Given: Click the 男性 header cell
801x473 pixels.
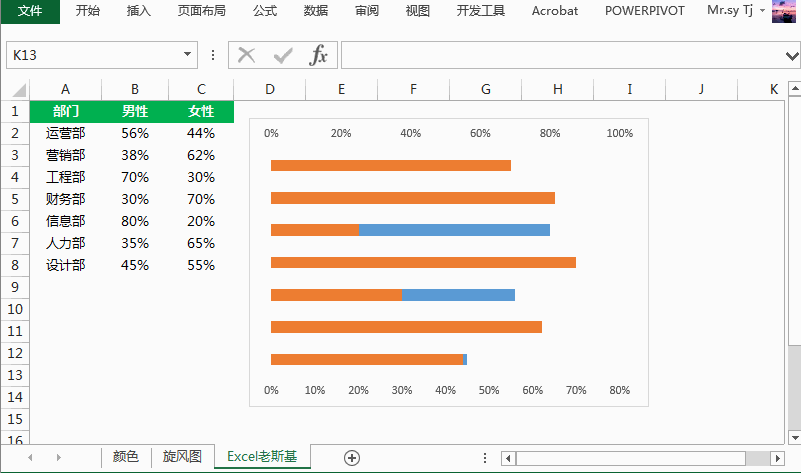Looking at the screenshot, I should click(x=135, y=111).
